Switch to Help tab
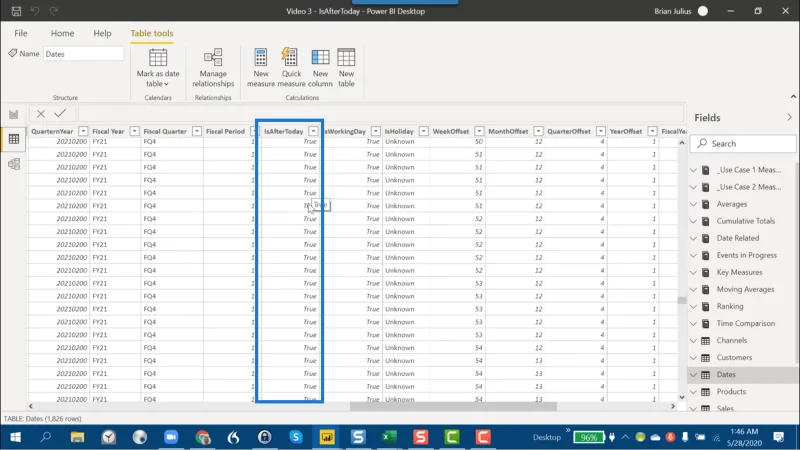This screenshot has height=450, width=800. tap(102, 33)
